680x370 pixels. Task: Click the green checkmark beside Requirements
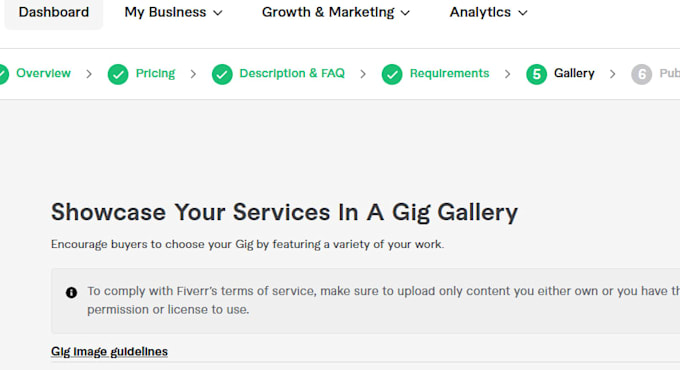coord(392,74)
